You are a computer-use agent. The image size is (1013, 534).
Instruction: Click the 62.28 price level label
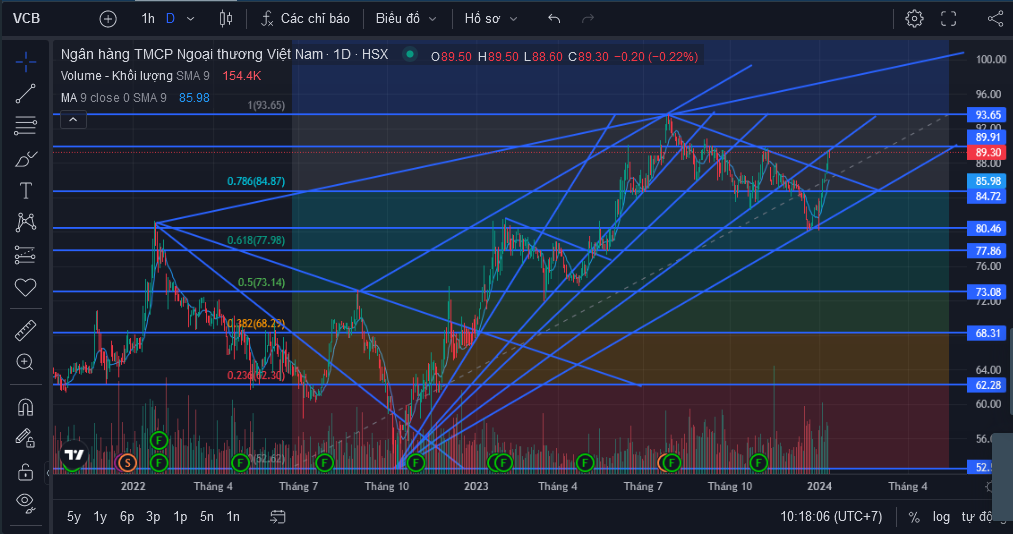coord(987,385)
